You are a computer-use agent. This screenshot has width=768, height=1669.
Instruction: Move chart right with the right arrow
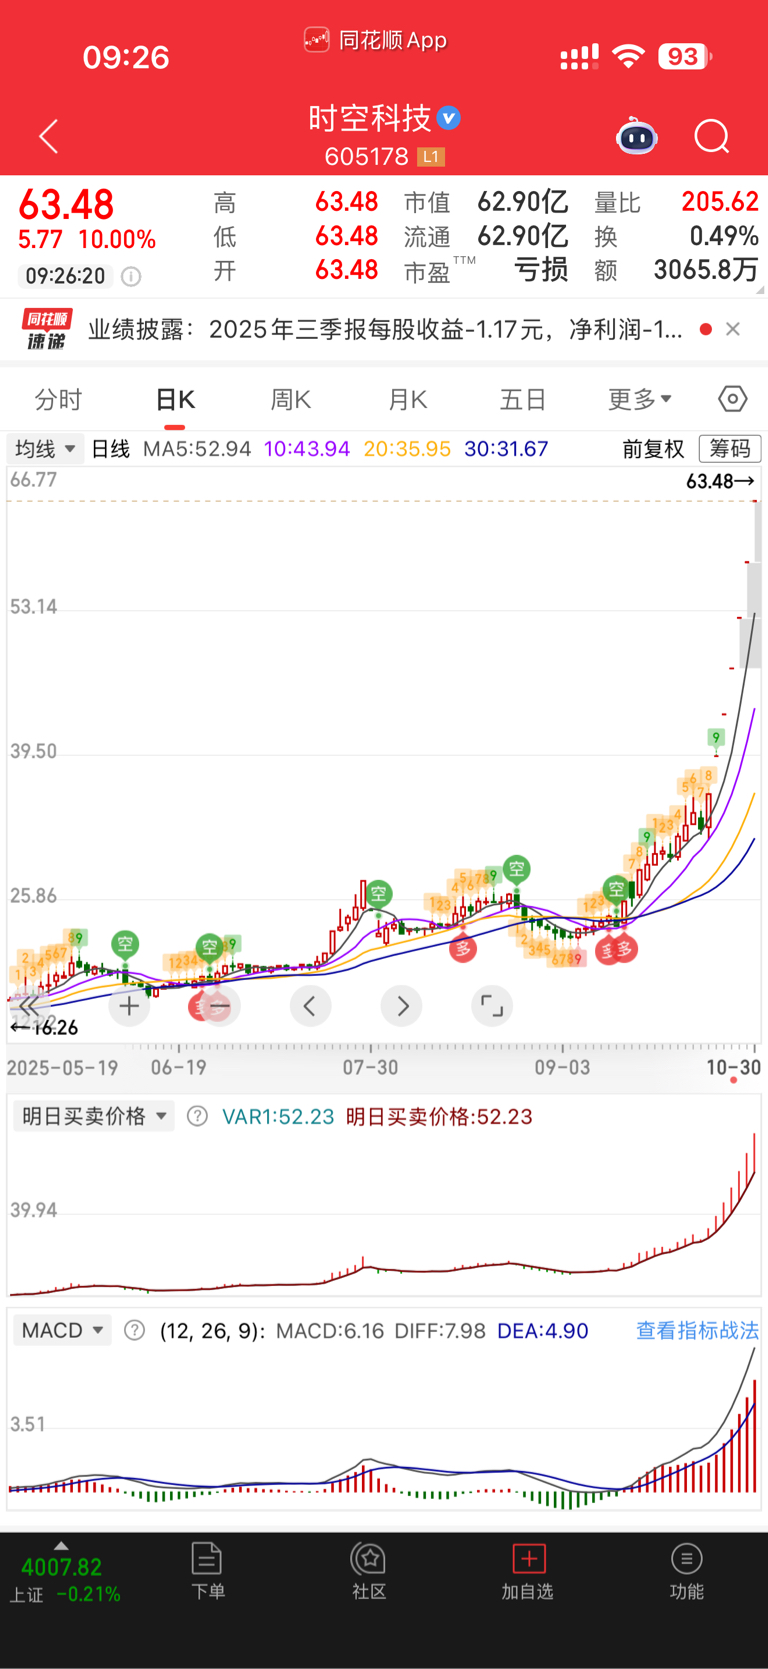pyautogui.click(x=402, y=1006)
